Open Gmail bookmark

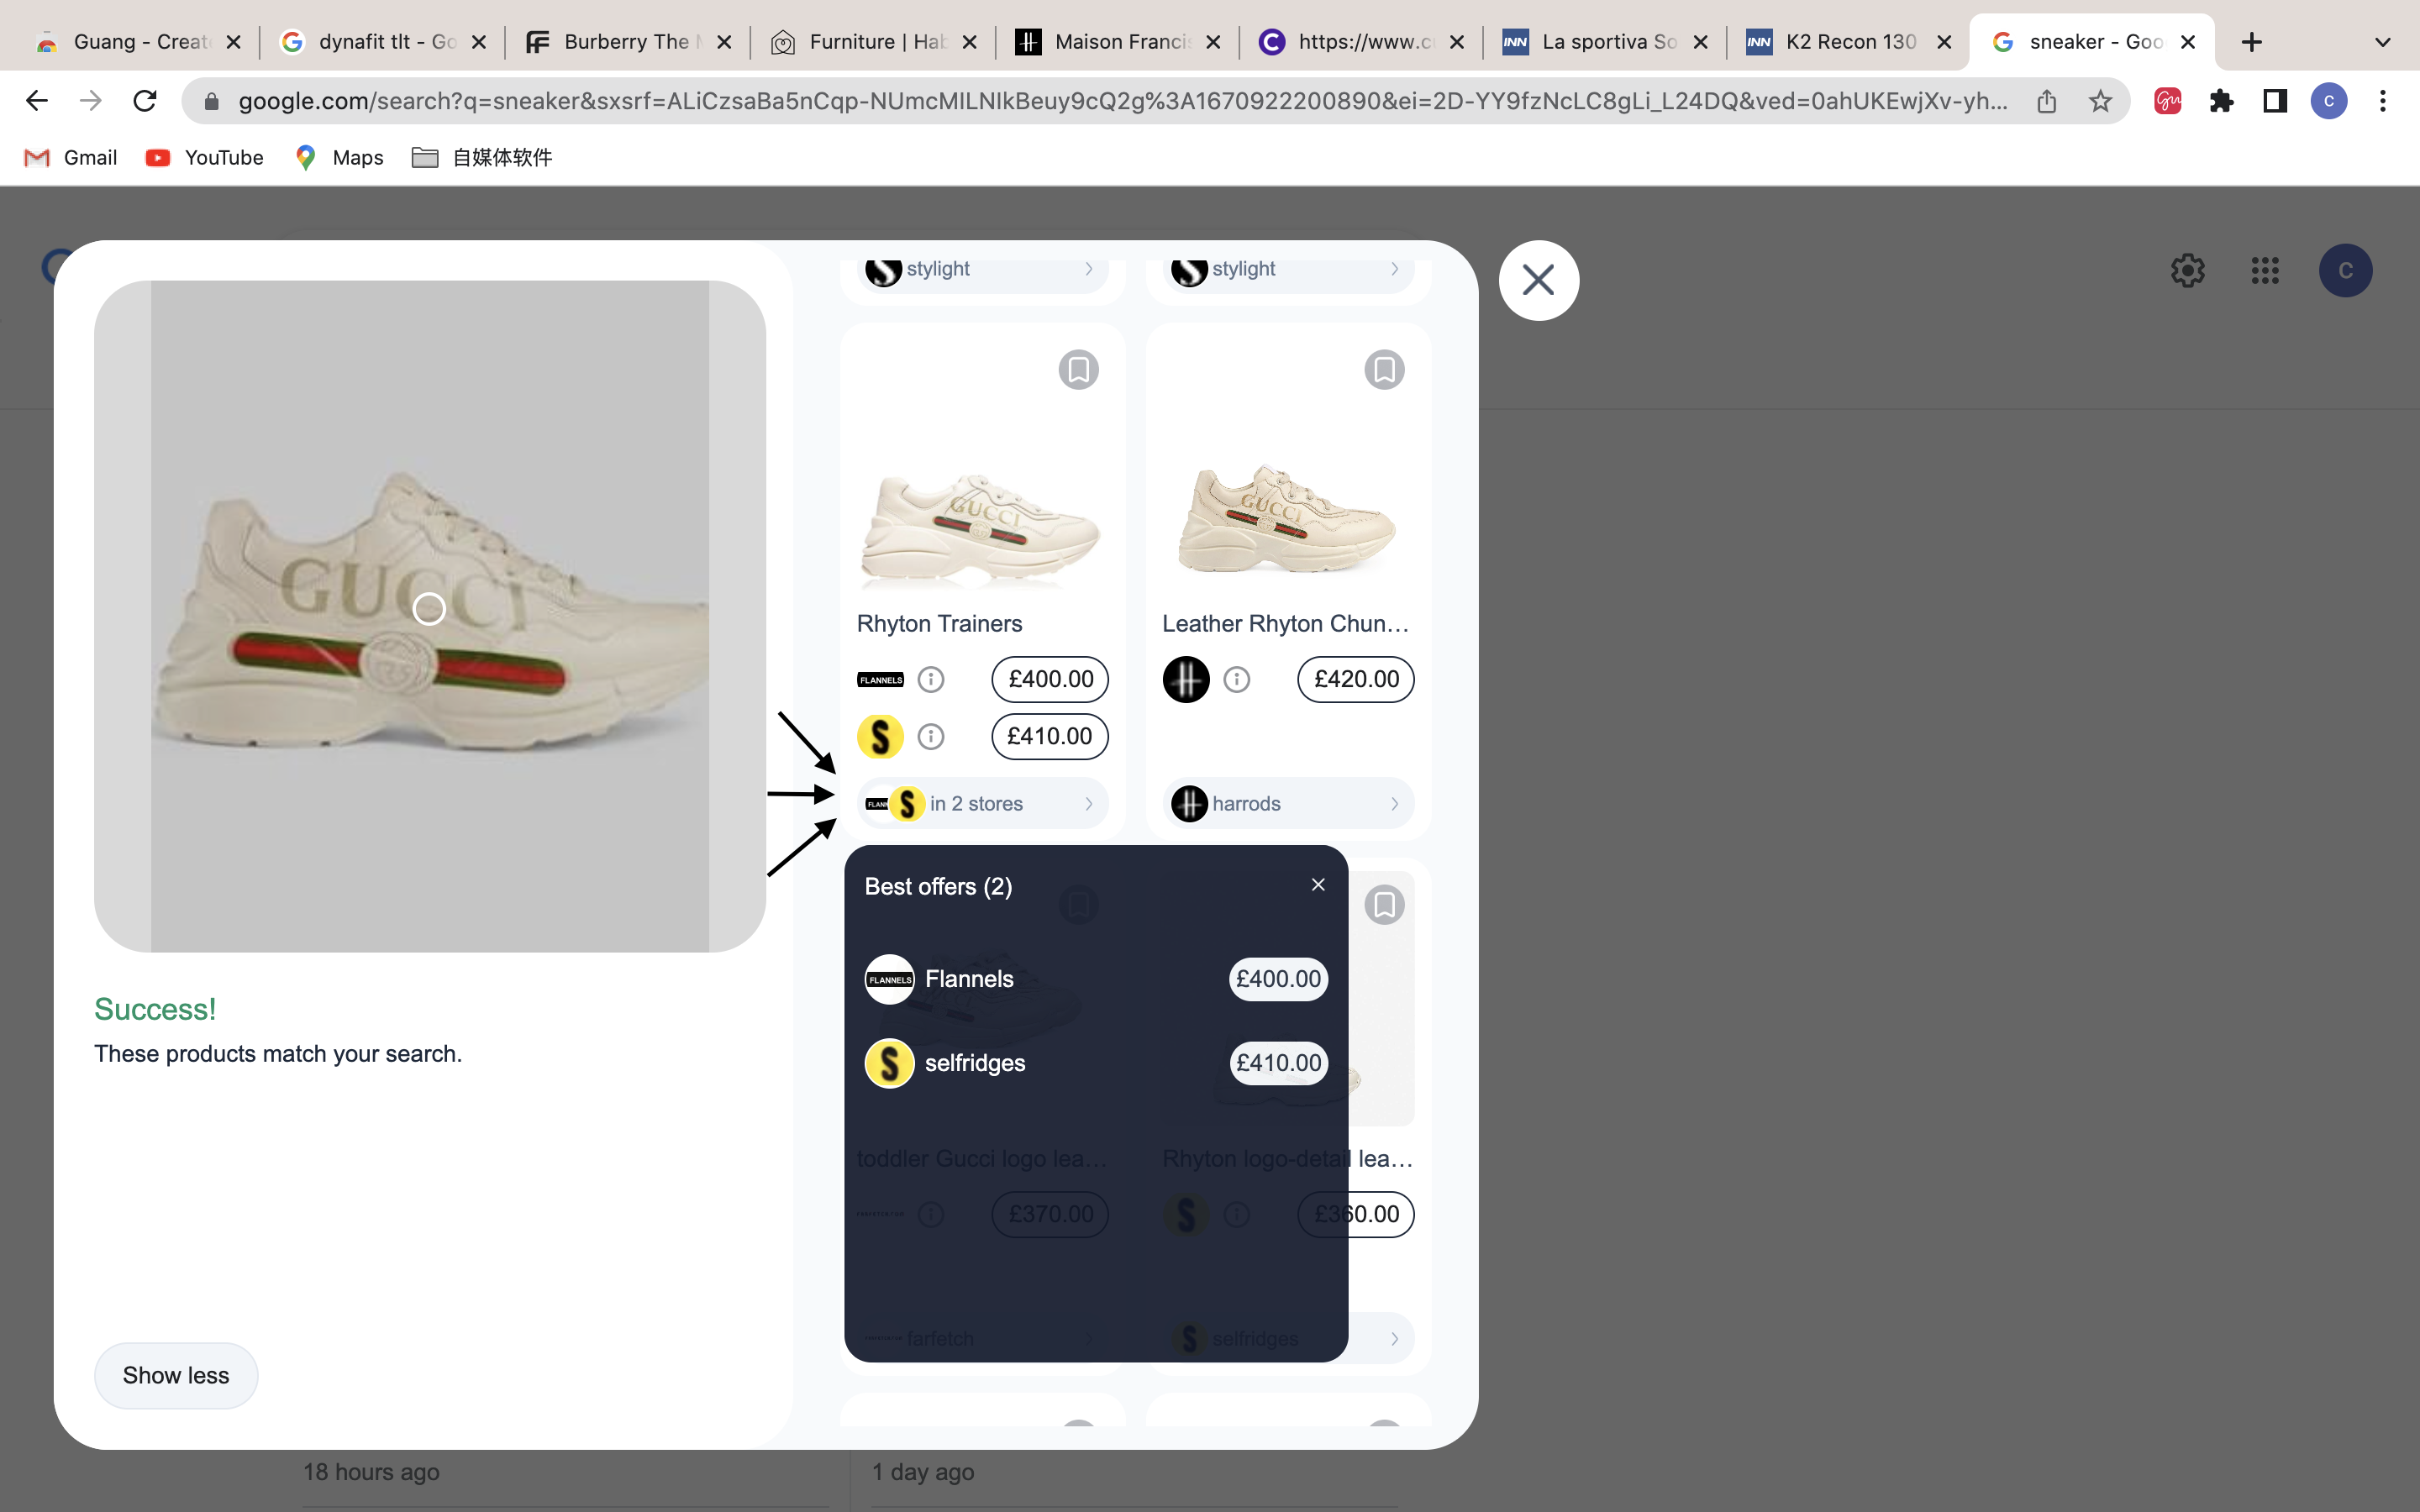pyautogui.click(x=70, y=158)
